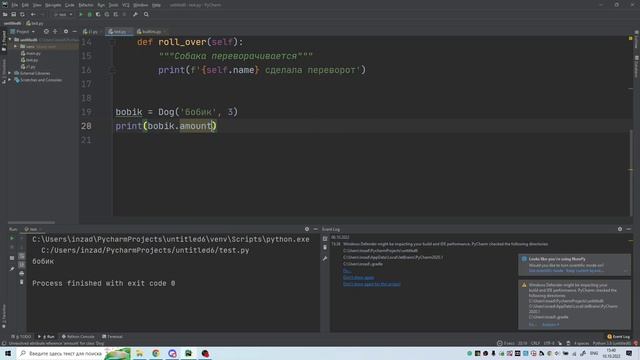Hide the Event Log panel
The image size is (640, 360).
tap(629, 229)
